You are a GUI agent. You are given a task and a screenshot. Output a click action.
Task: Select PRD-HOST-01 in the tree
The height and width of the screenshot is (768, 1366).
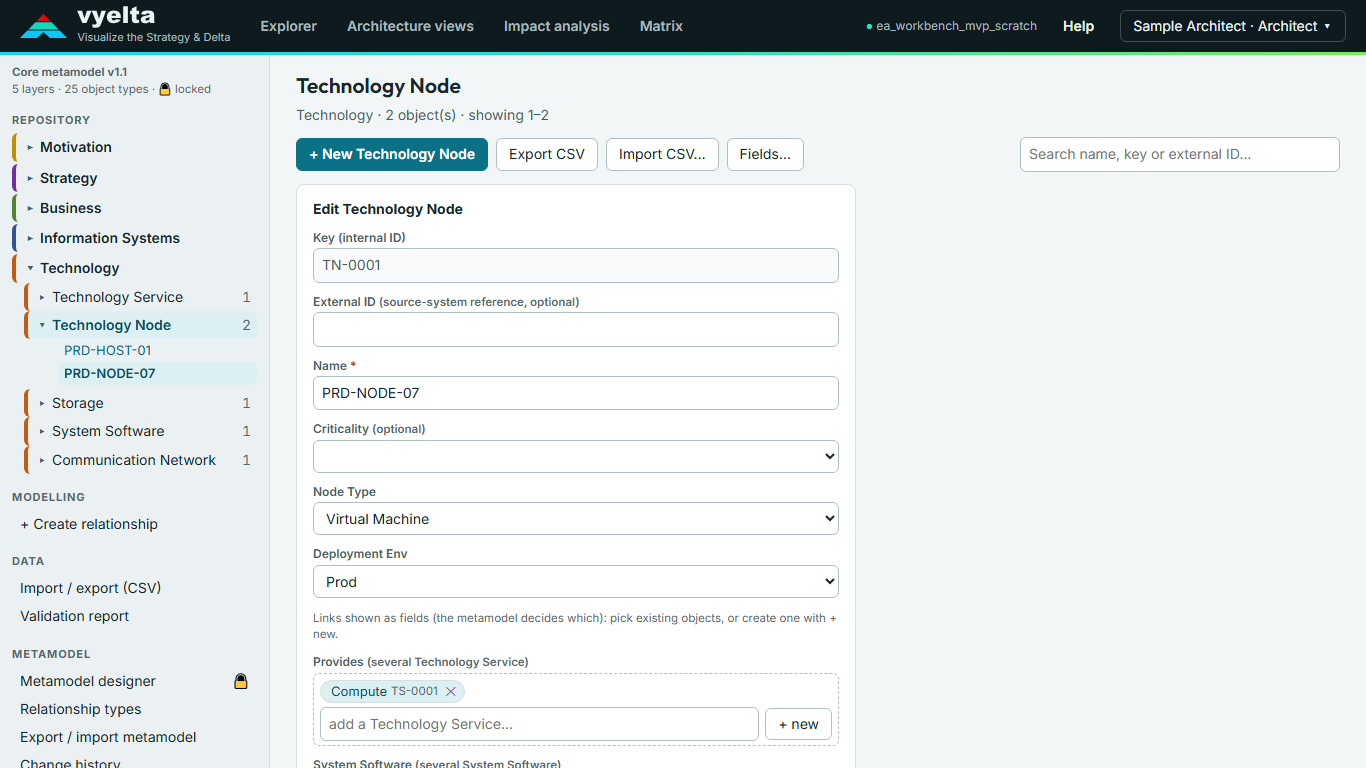(x=108, y=350)
